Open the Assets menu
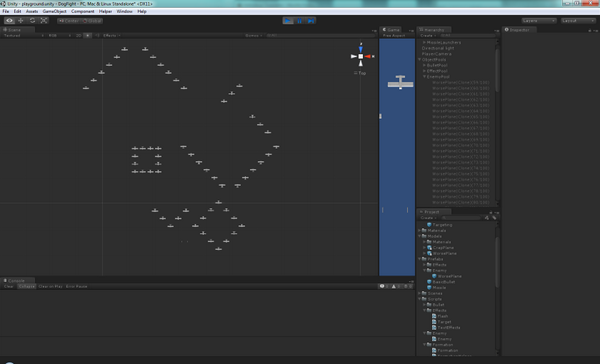600x364 pixels. [32, 11]
